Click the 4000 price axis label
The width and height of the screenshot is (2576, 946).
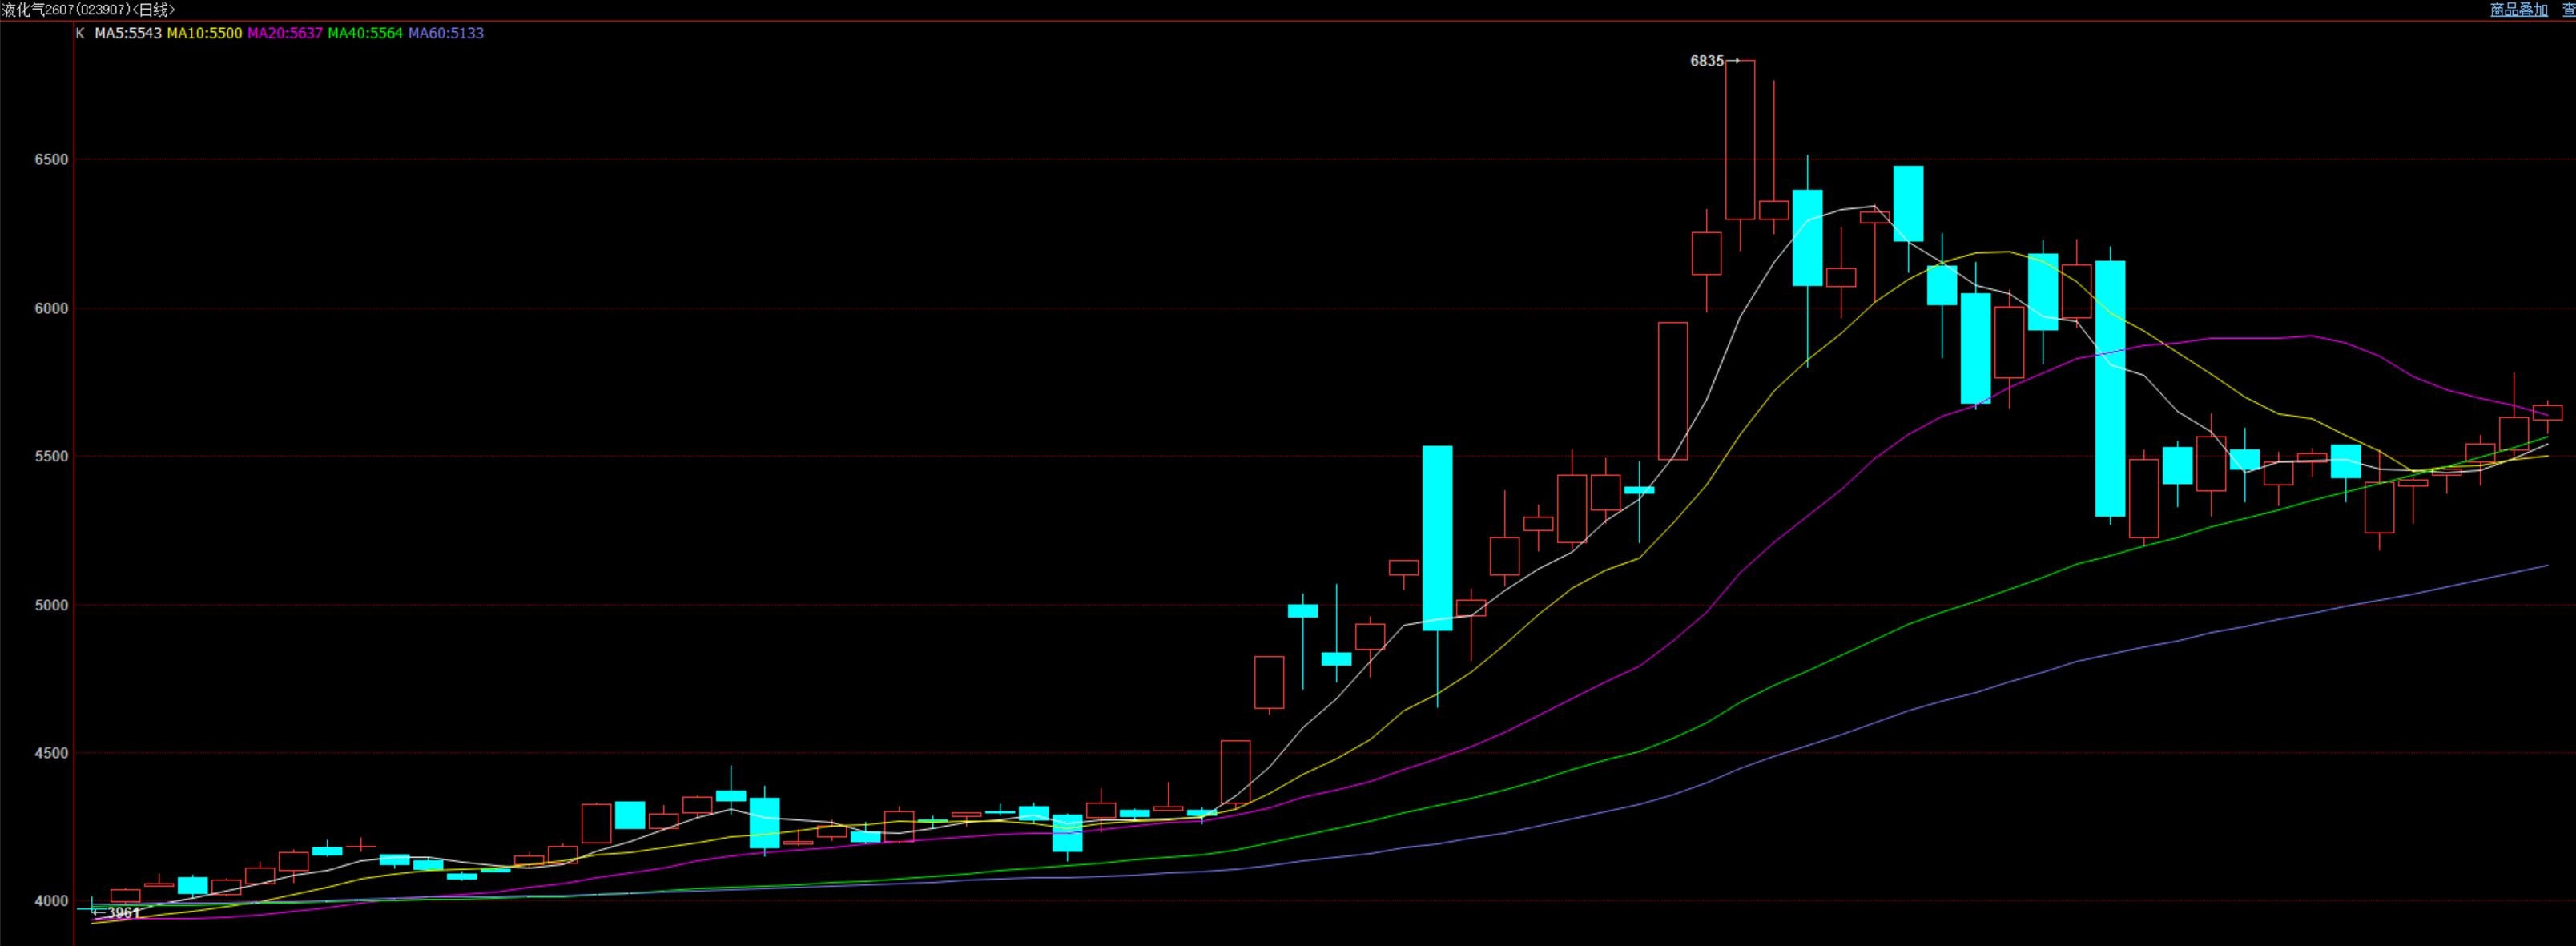pos(52,901)
